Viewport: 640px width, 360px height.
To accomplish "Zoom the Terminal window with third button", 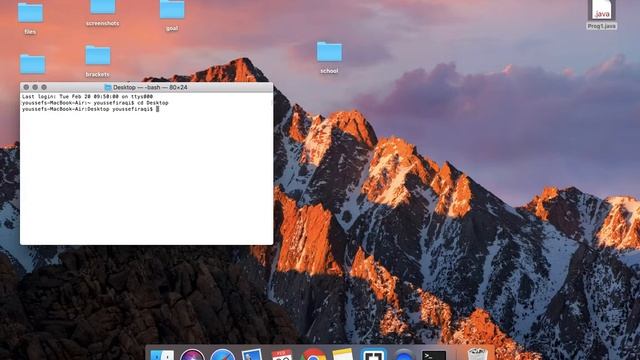I will click(44, 87).
